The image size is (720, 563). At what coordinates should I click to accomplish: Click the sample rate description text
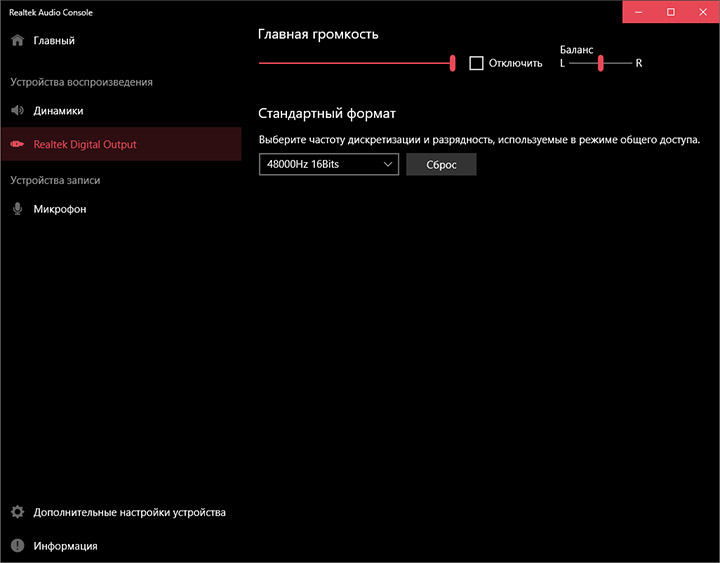[479, 140]
